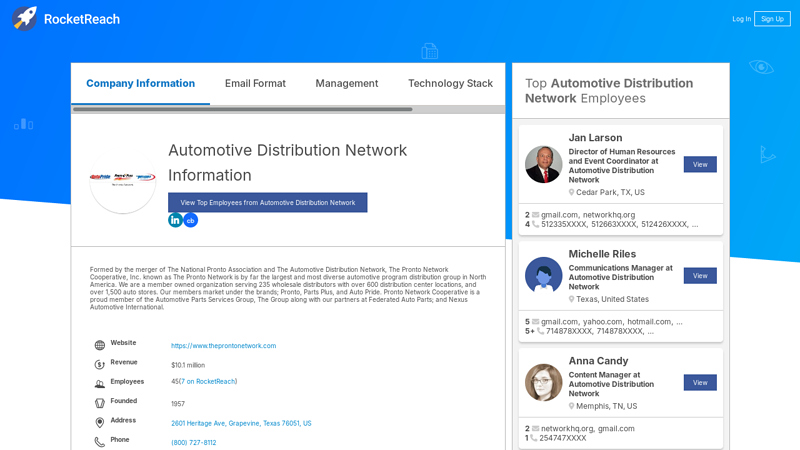This screenshot has width=800, height=450.
Task: View Jan Larson's profile
Action: click(x=700, y=164)
